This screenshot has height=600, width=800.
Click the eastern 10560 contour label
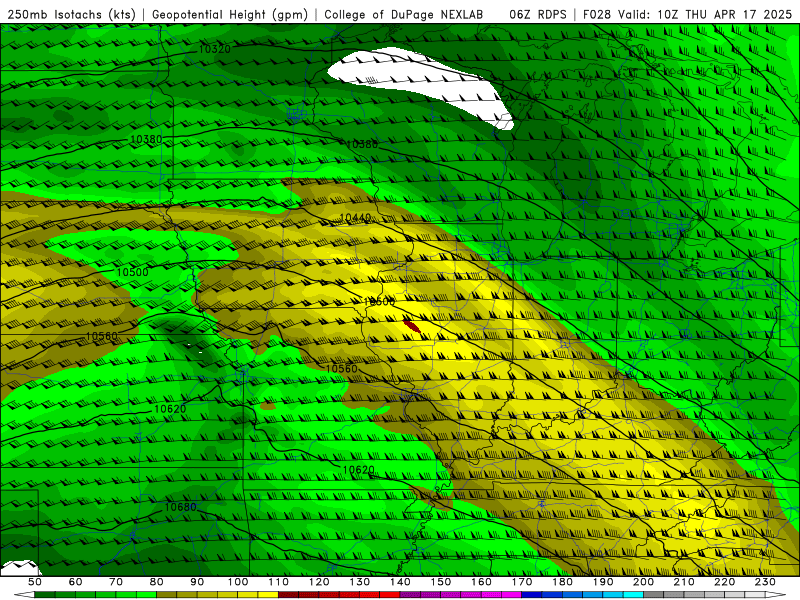coord(341,369)
